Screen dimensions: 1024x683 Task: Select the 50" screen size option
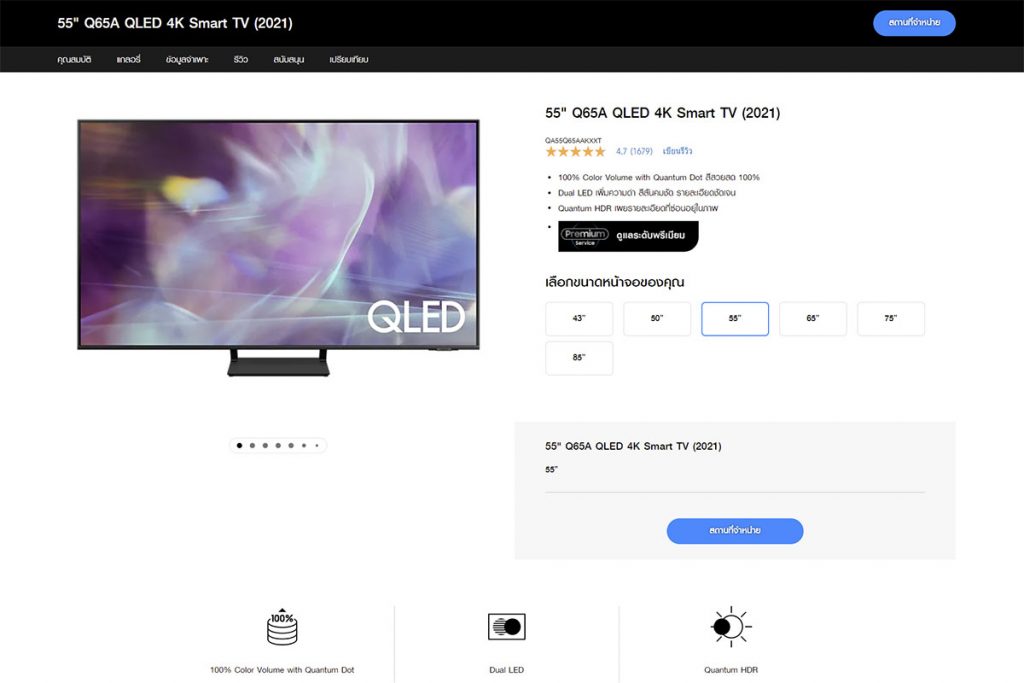coord(657,319)
